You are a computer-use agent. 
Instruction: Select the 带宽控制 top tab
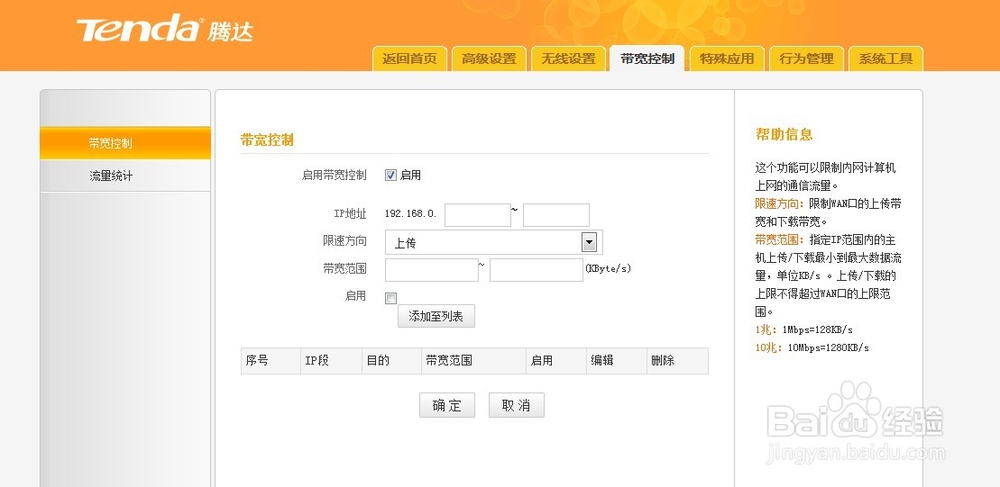647,59
